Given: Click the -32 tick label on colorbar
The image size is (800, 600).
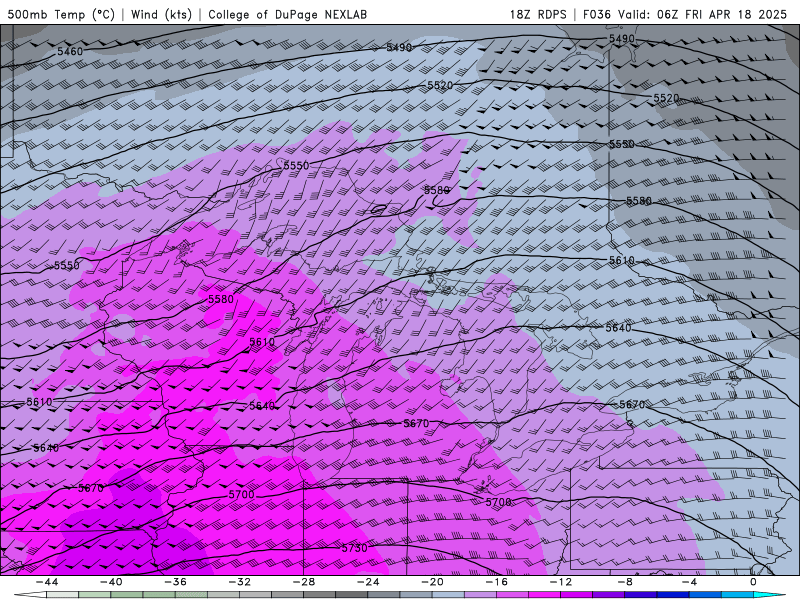Looking at the screenshot, I should pos(239,582).
